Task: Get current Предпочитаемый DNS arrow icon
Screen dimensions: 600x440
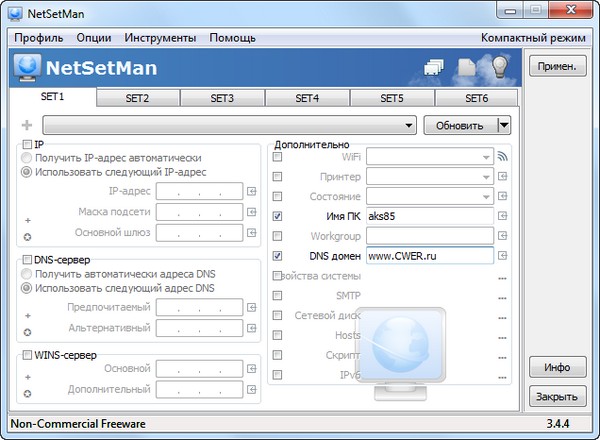Action: pyautogui.click(x=251, y=308)
